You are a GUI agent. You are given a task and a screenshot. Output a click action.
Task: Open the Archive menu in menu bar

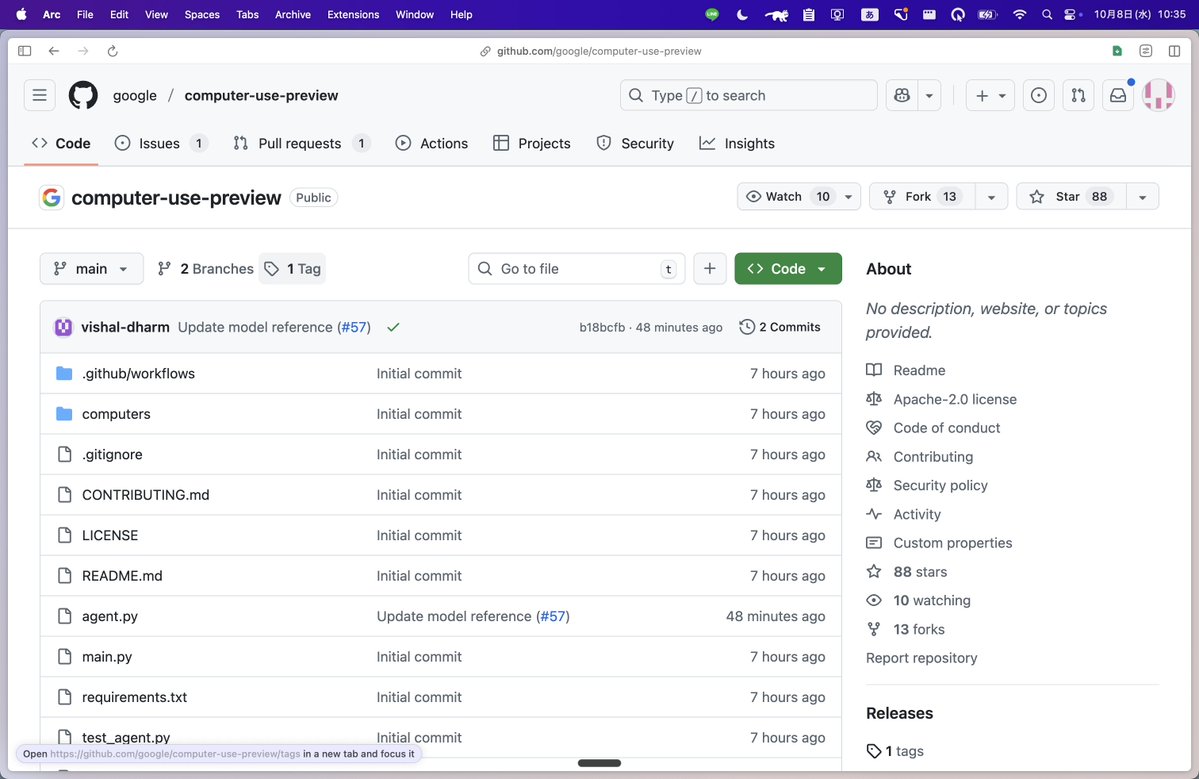293,15
